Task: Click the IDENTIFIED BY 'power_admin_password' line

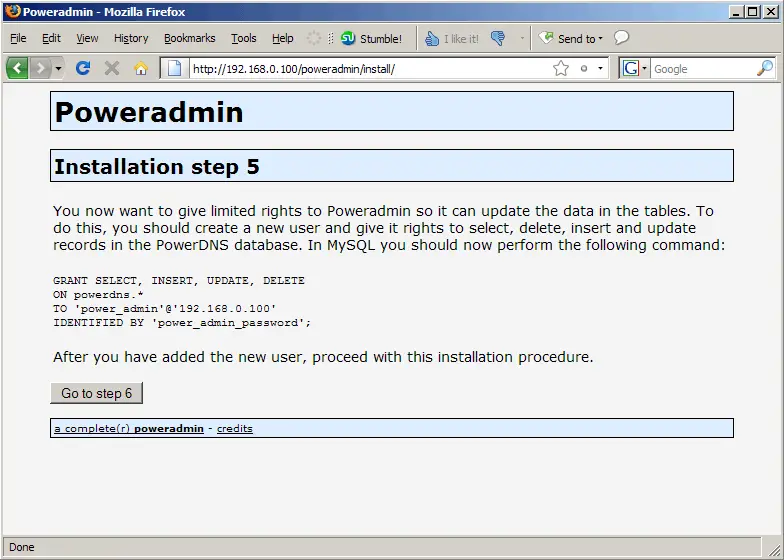Action: [182, 322]
